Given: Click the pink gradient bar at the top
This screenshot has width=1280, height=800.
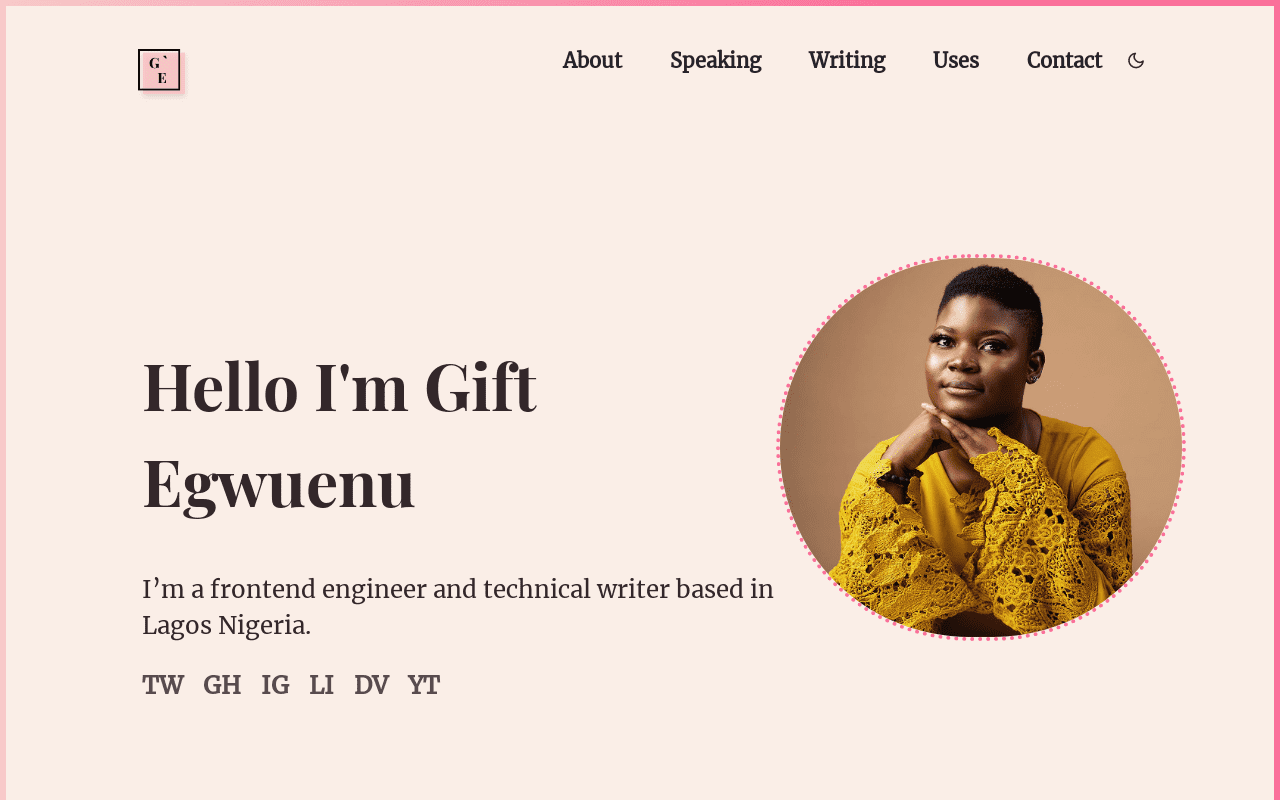Looking at the screenshot, I should 640,3.
